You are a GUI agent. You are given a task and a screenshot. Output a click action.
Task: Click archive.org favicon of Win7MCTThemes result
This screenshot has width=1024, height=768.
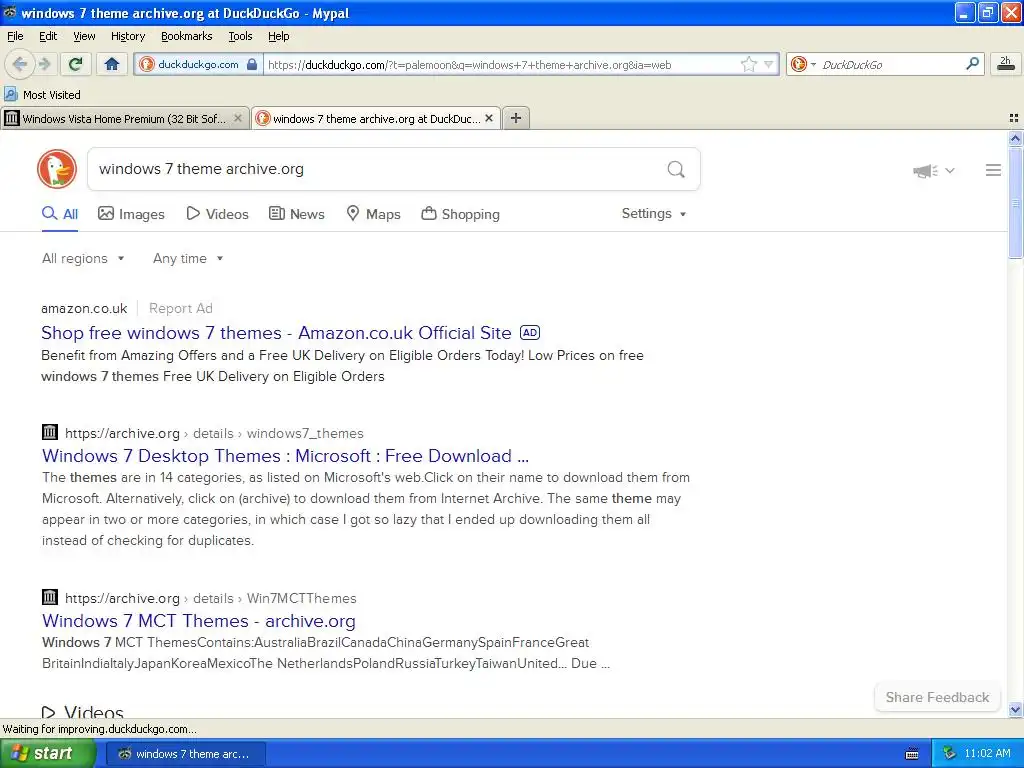pyautogui.click(x=50, y=597)
